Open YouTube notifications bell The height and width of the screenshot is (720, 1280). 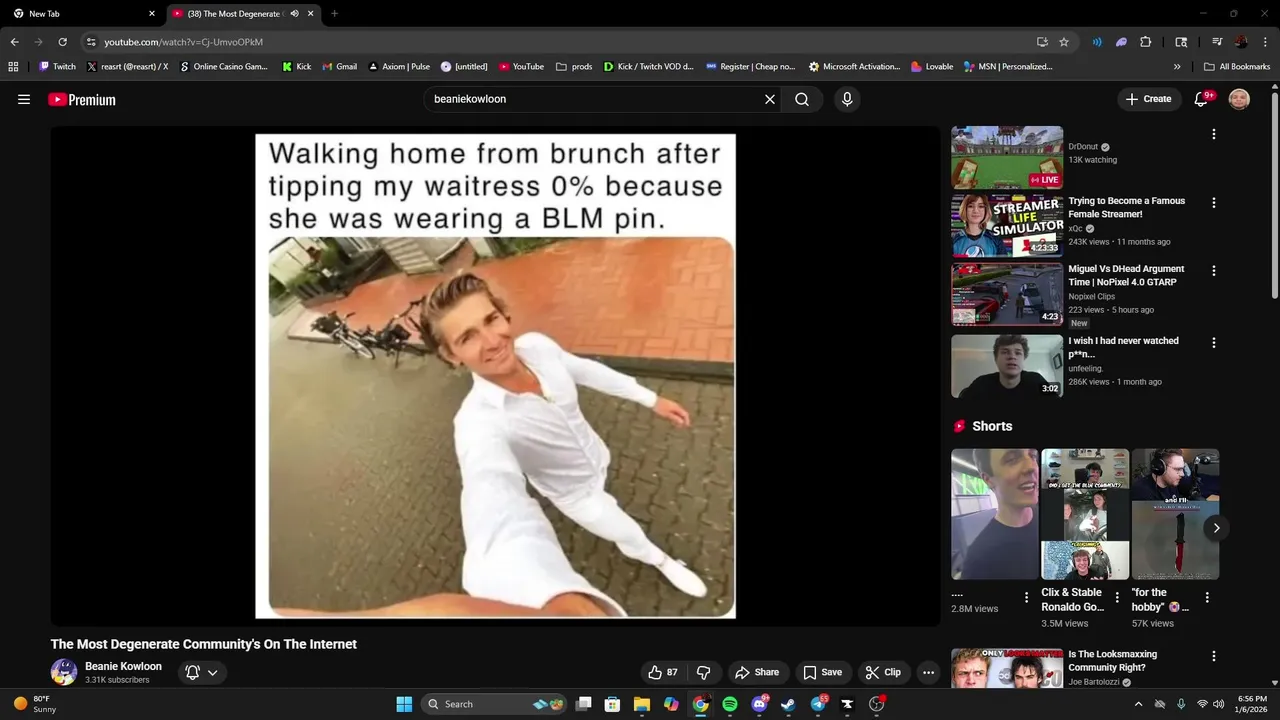1202,99
